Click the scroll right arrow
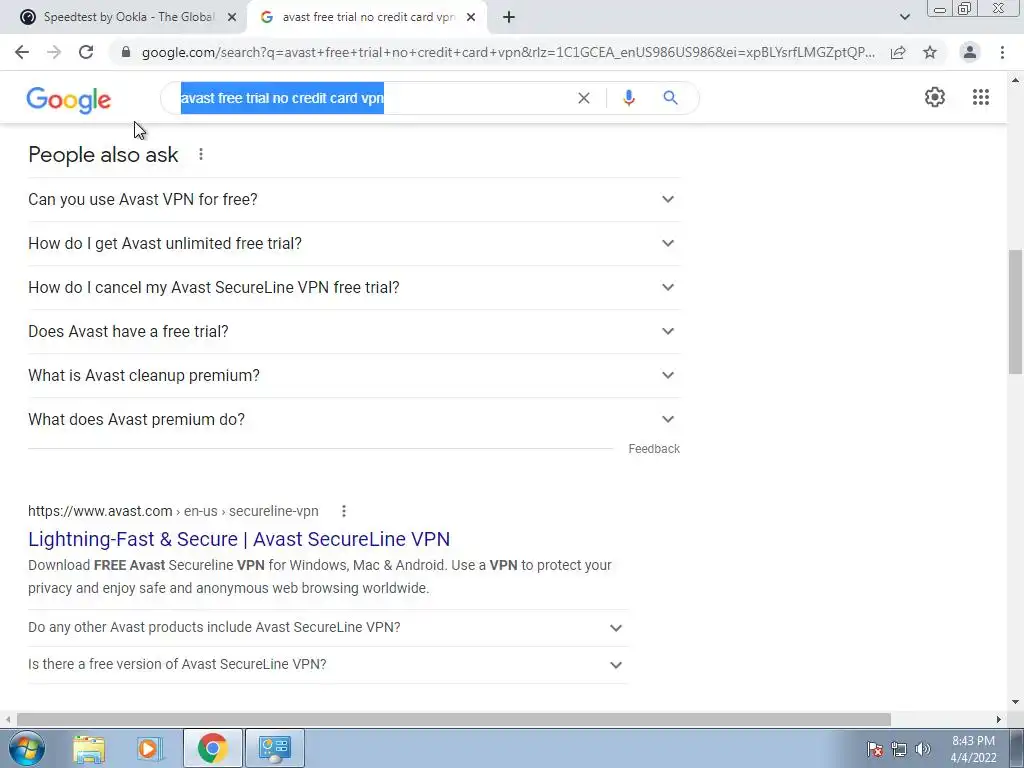Viewport: 1024px width, 768px height. 999,719
